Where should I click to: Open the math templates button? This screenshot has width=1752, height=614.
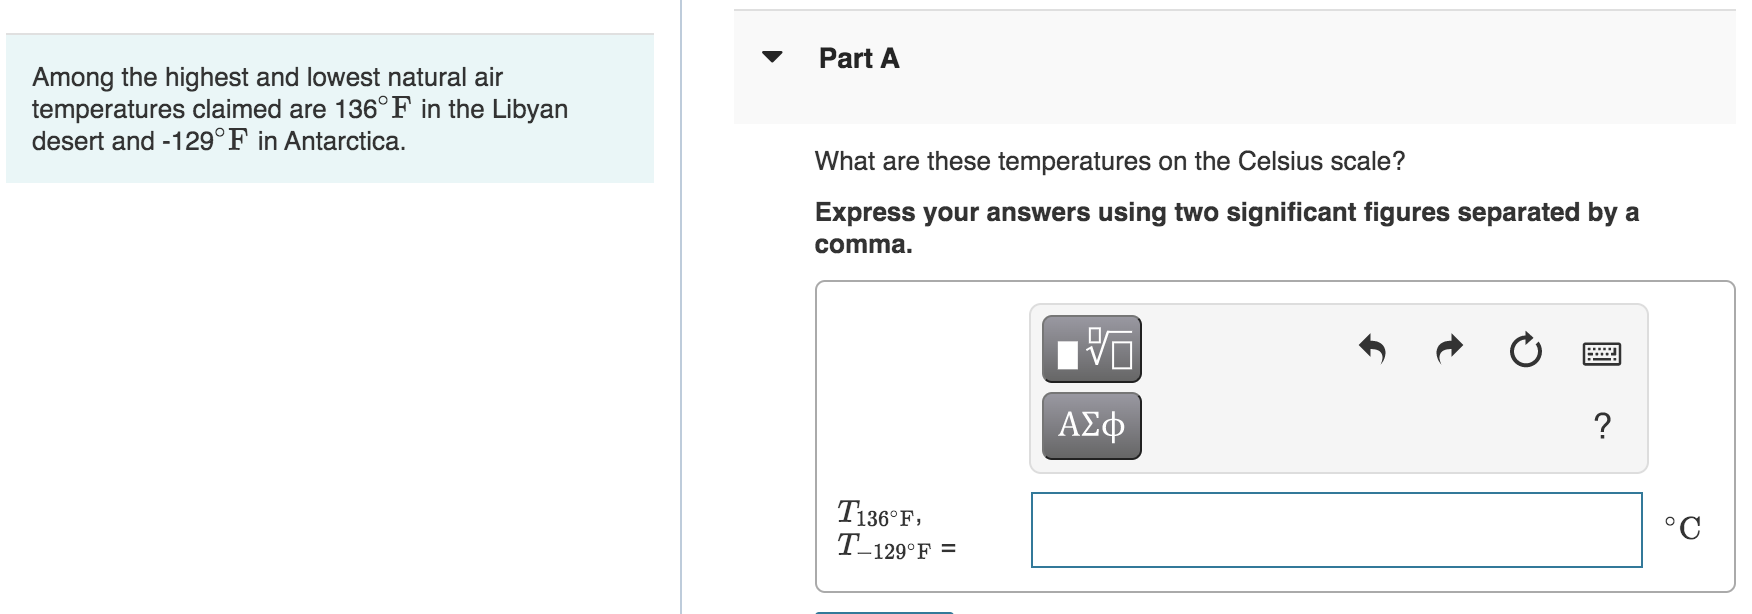click(1091, 349)
